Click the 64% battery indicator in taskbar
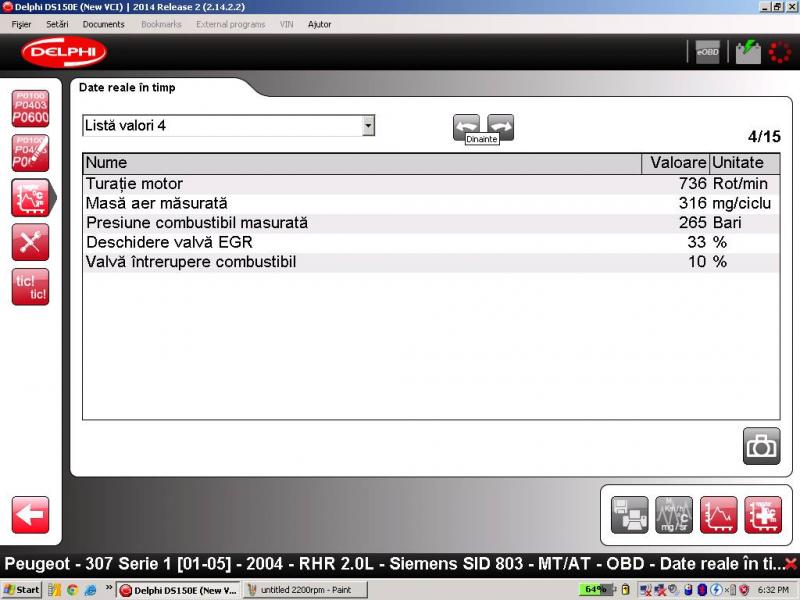Image resolution: width=800 pixels, height=600 pixels. [x=595, y=589]
